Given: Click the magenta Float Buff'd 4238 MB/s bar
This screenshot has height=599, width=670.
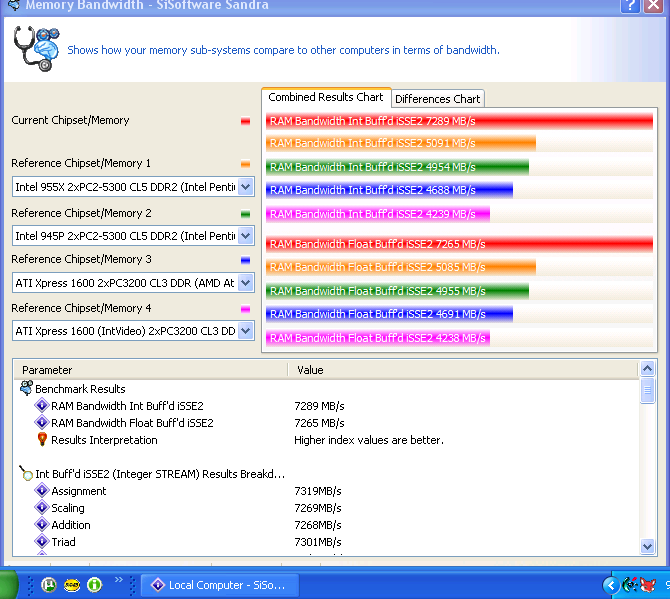Looking at the screenshot, I should click(378, 338).
